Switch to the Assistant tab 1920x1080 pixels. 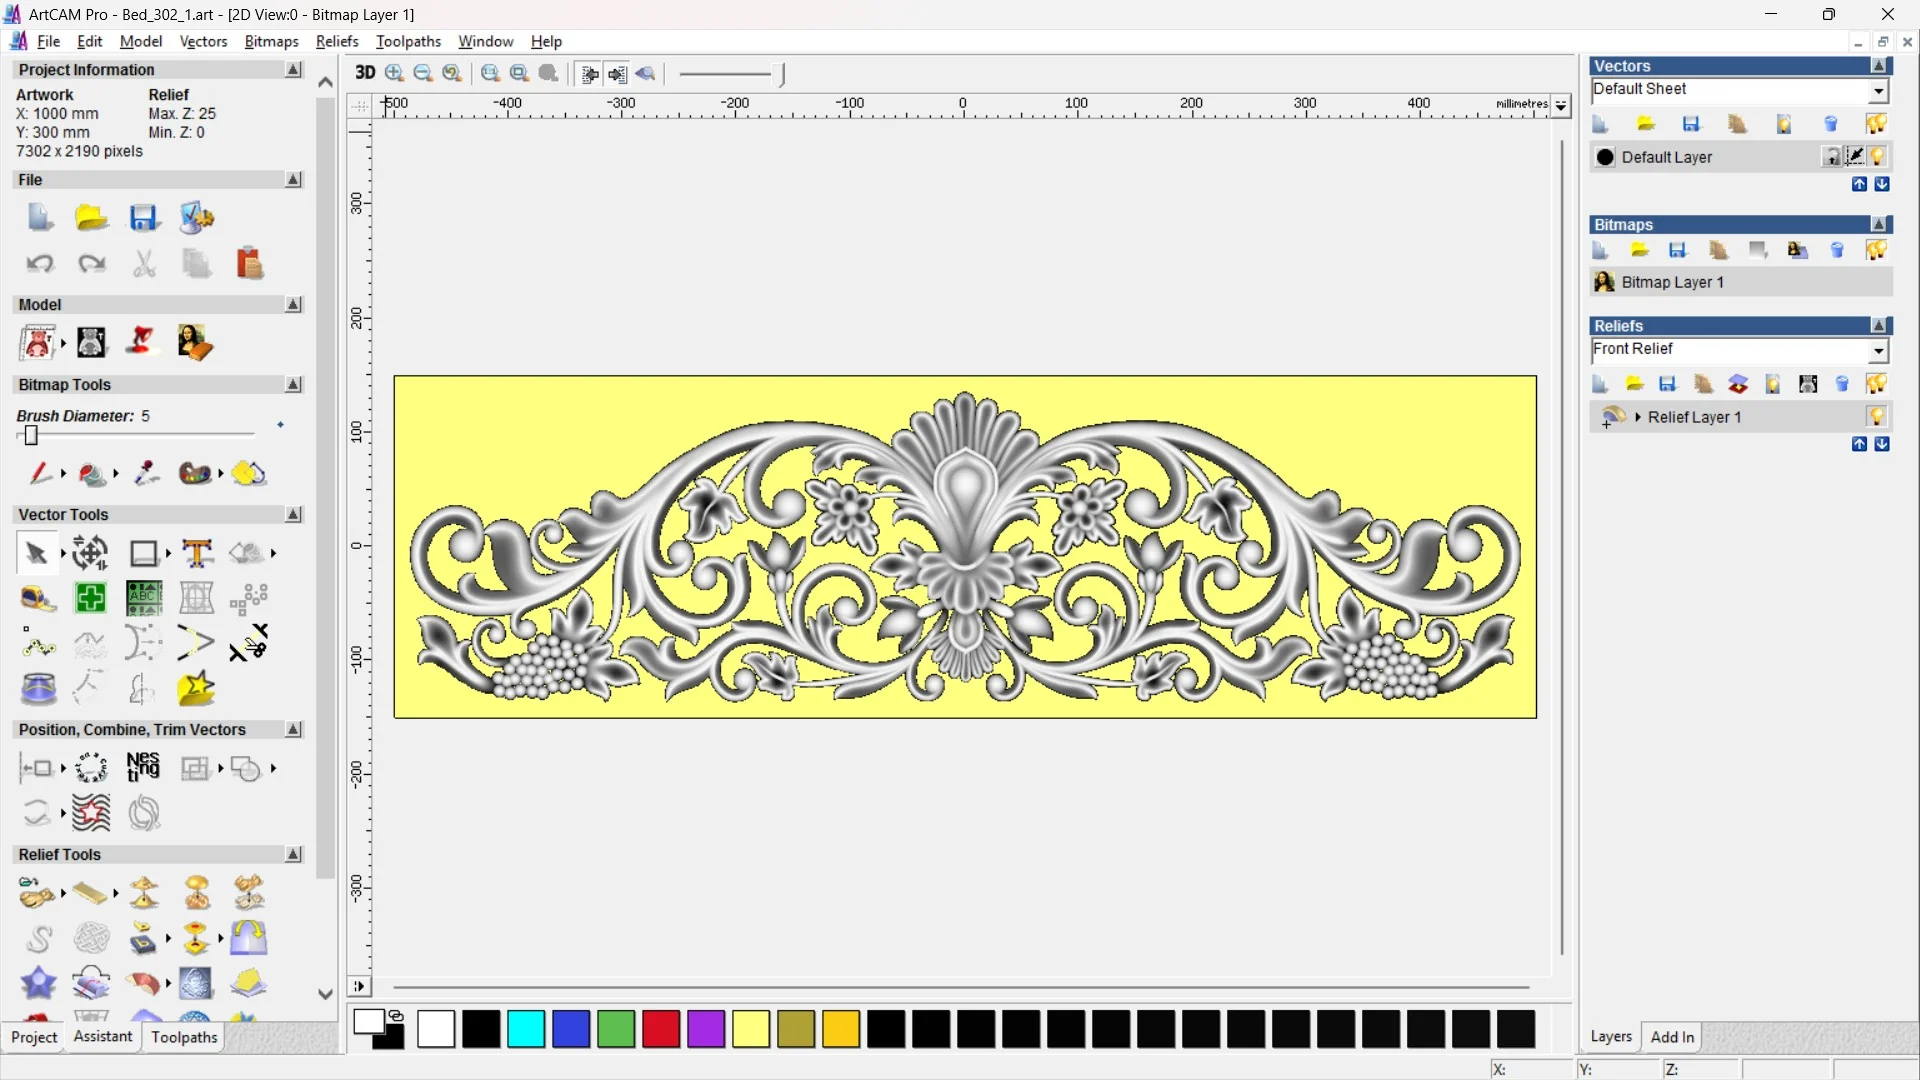tap(102, 1037)
